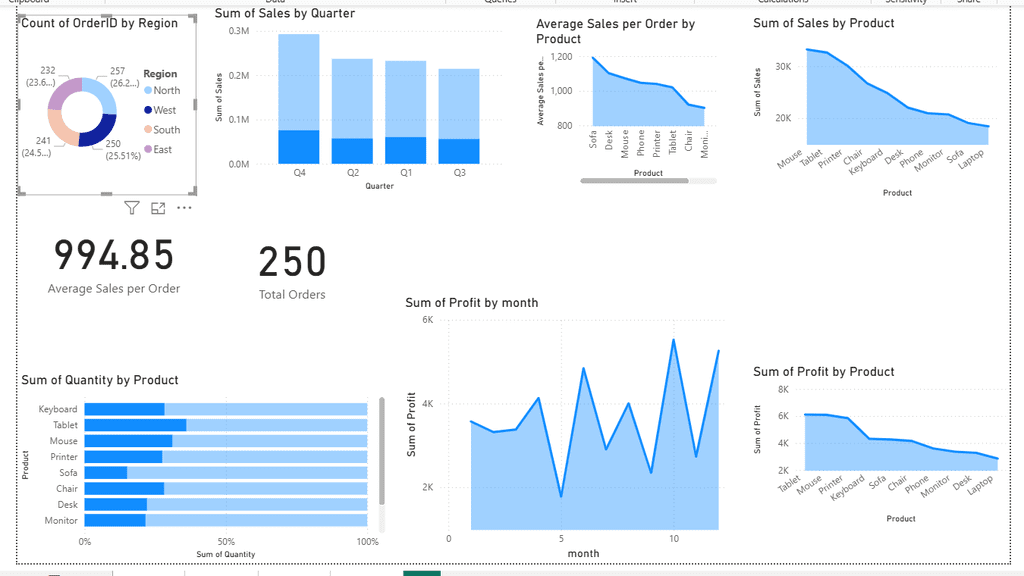1024x576 pixels.
Task: Click the East color marker in Region legend
Action: [148, 149]
